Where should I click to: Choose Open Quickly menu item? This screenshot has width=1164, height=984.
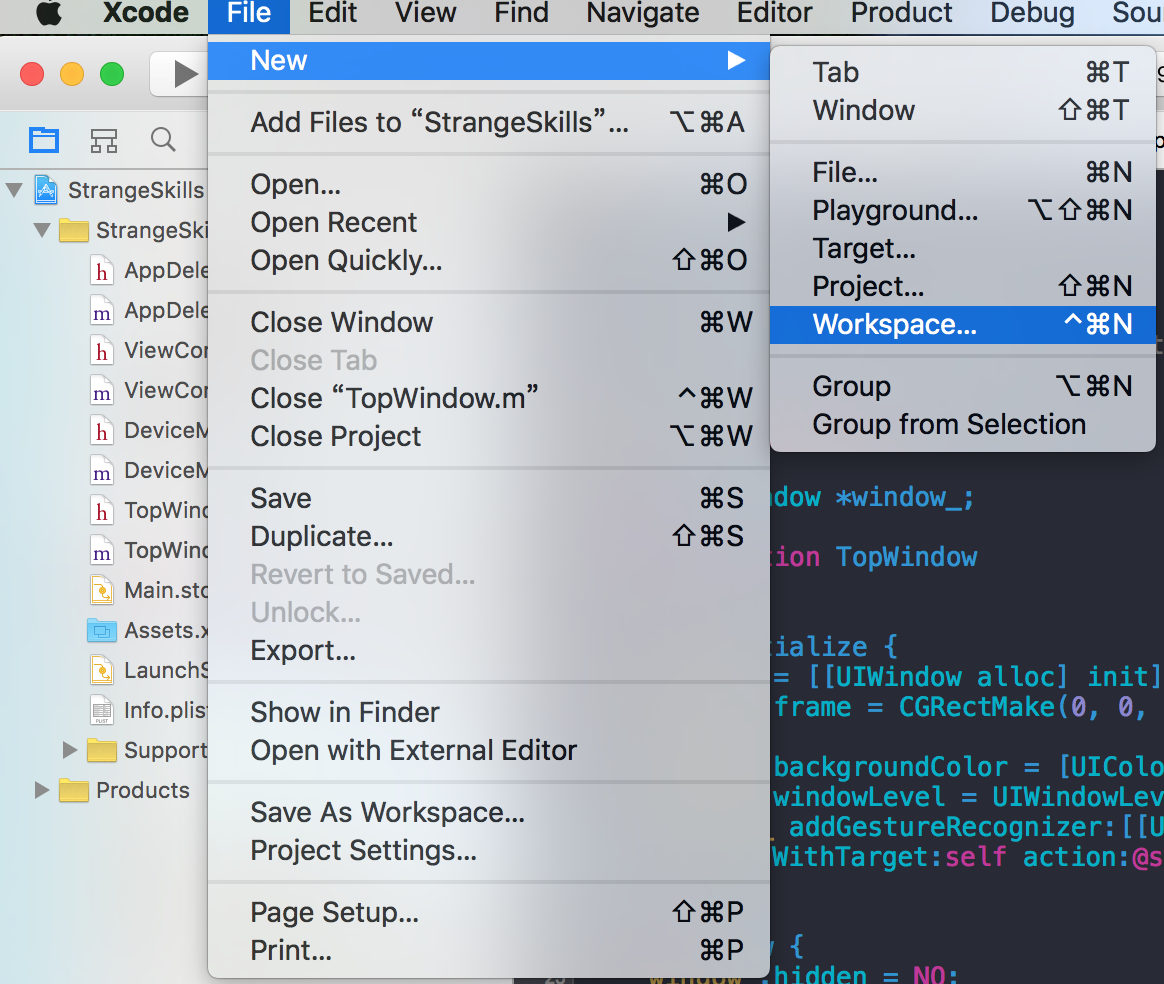point(488,260)
